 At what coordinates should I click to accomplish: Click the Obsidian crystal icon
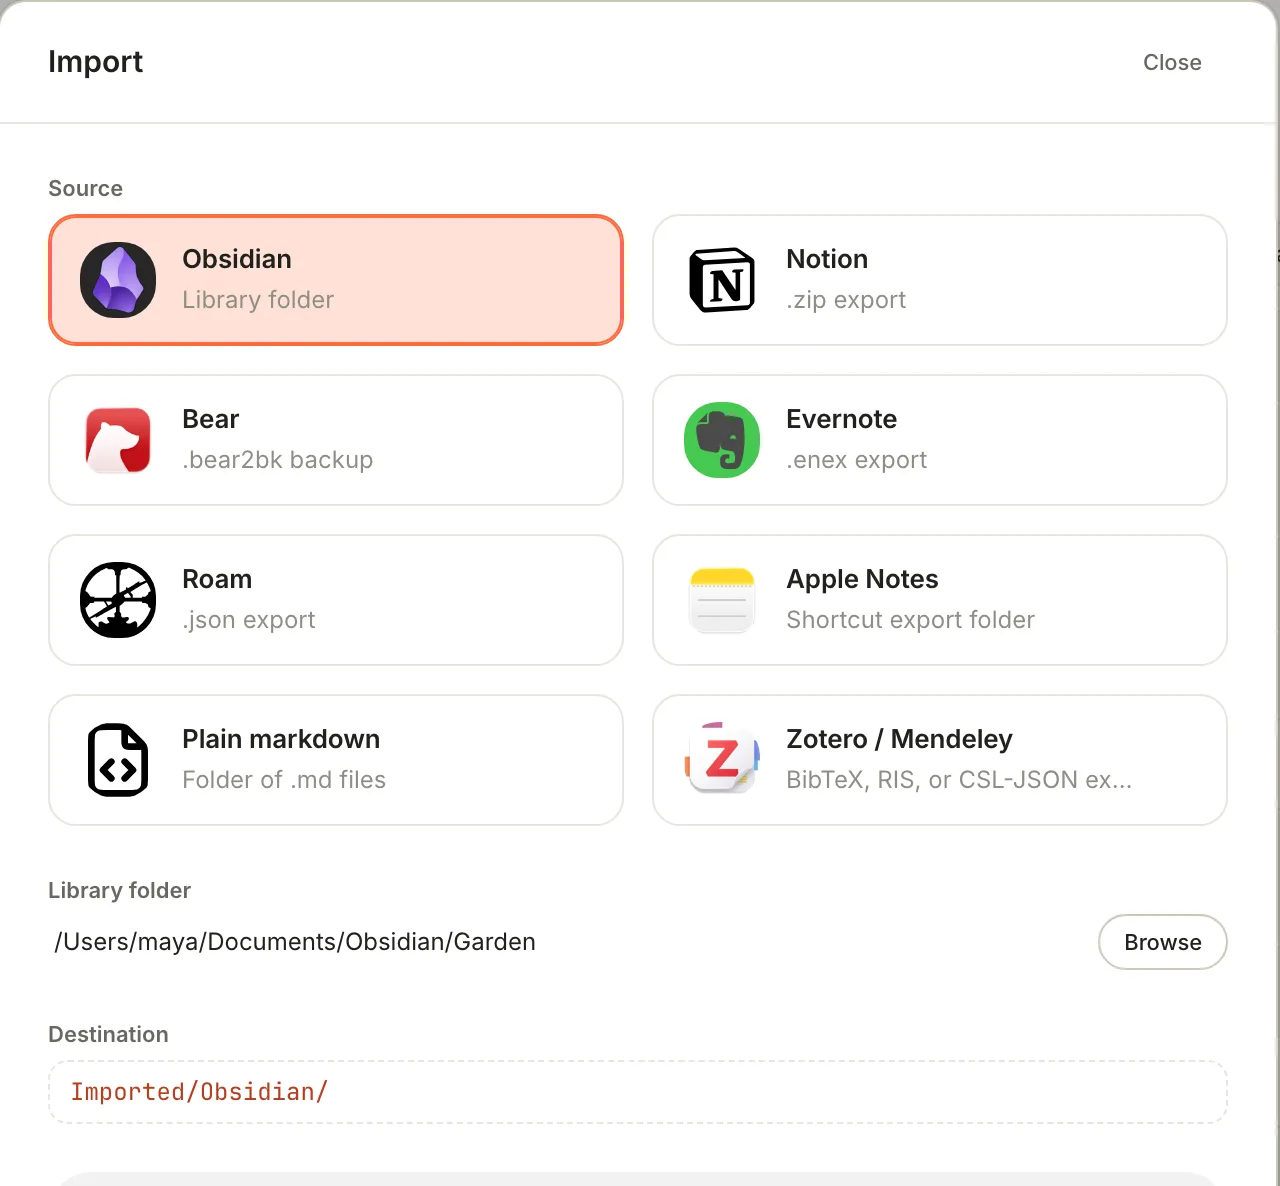coord(118,280)
